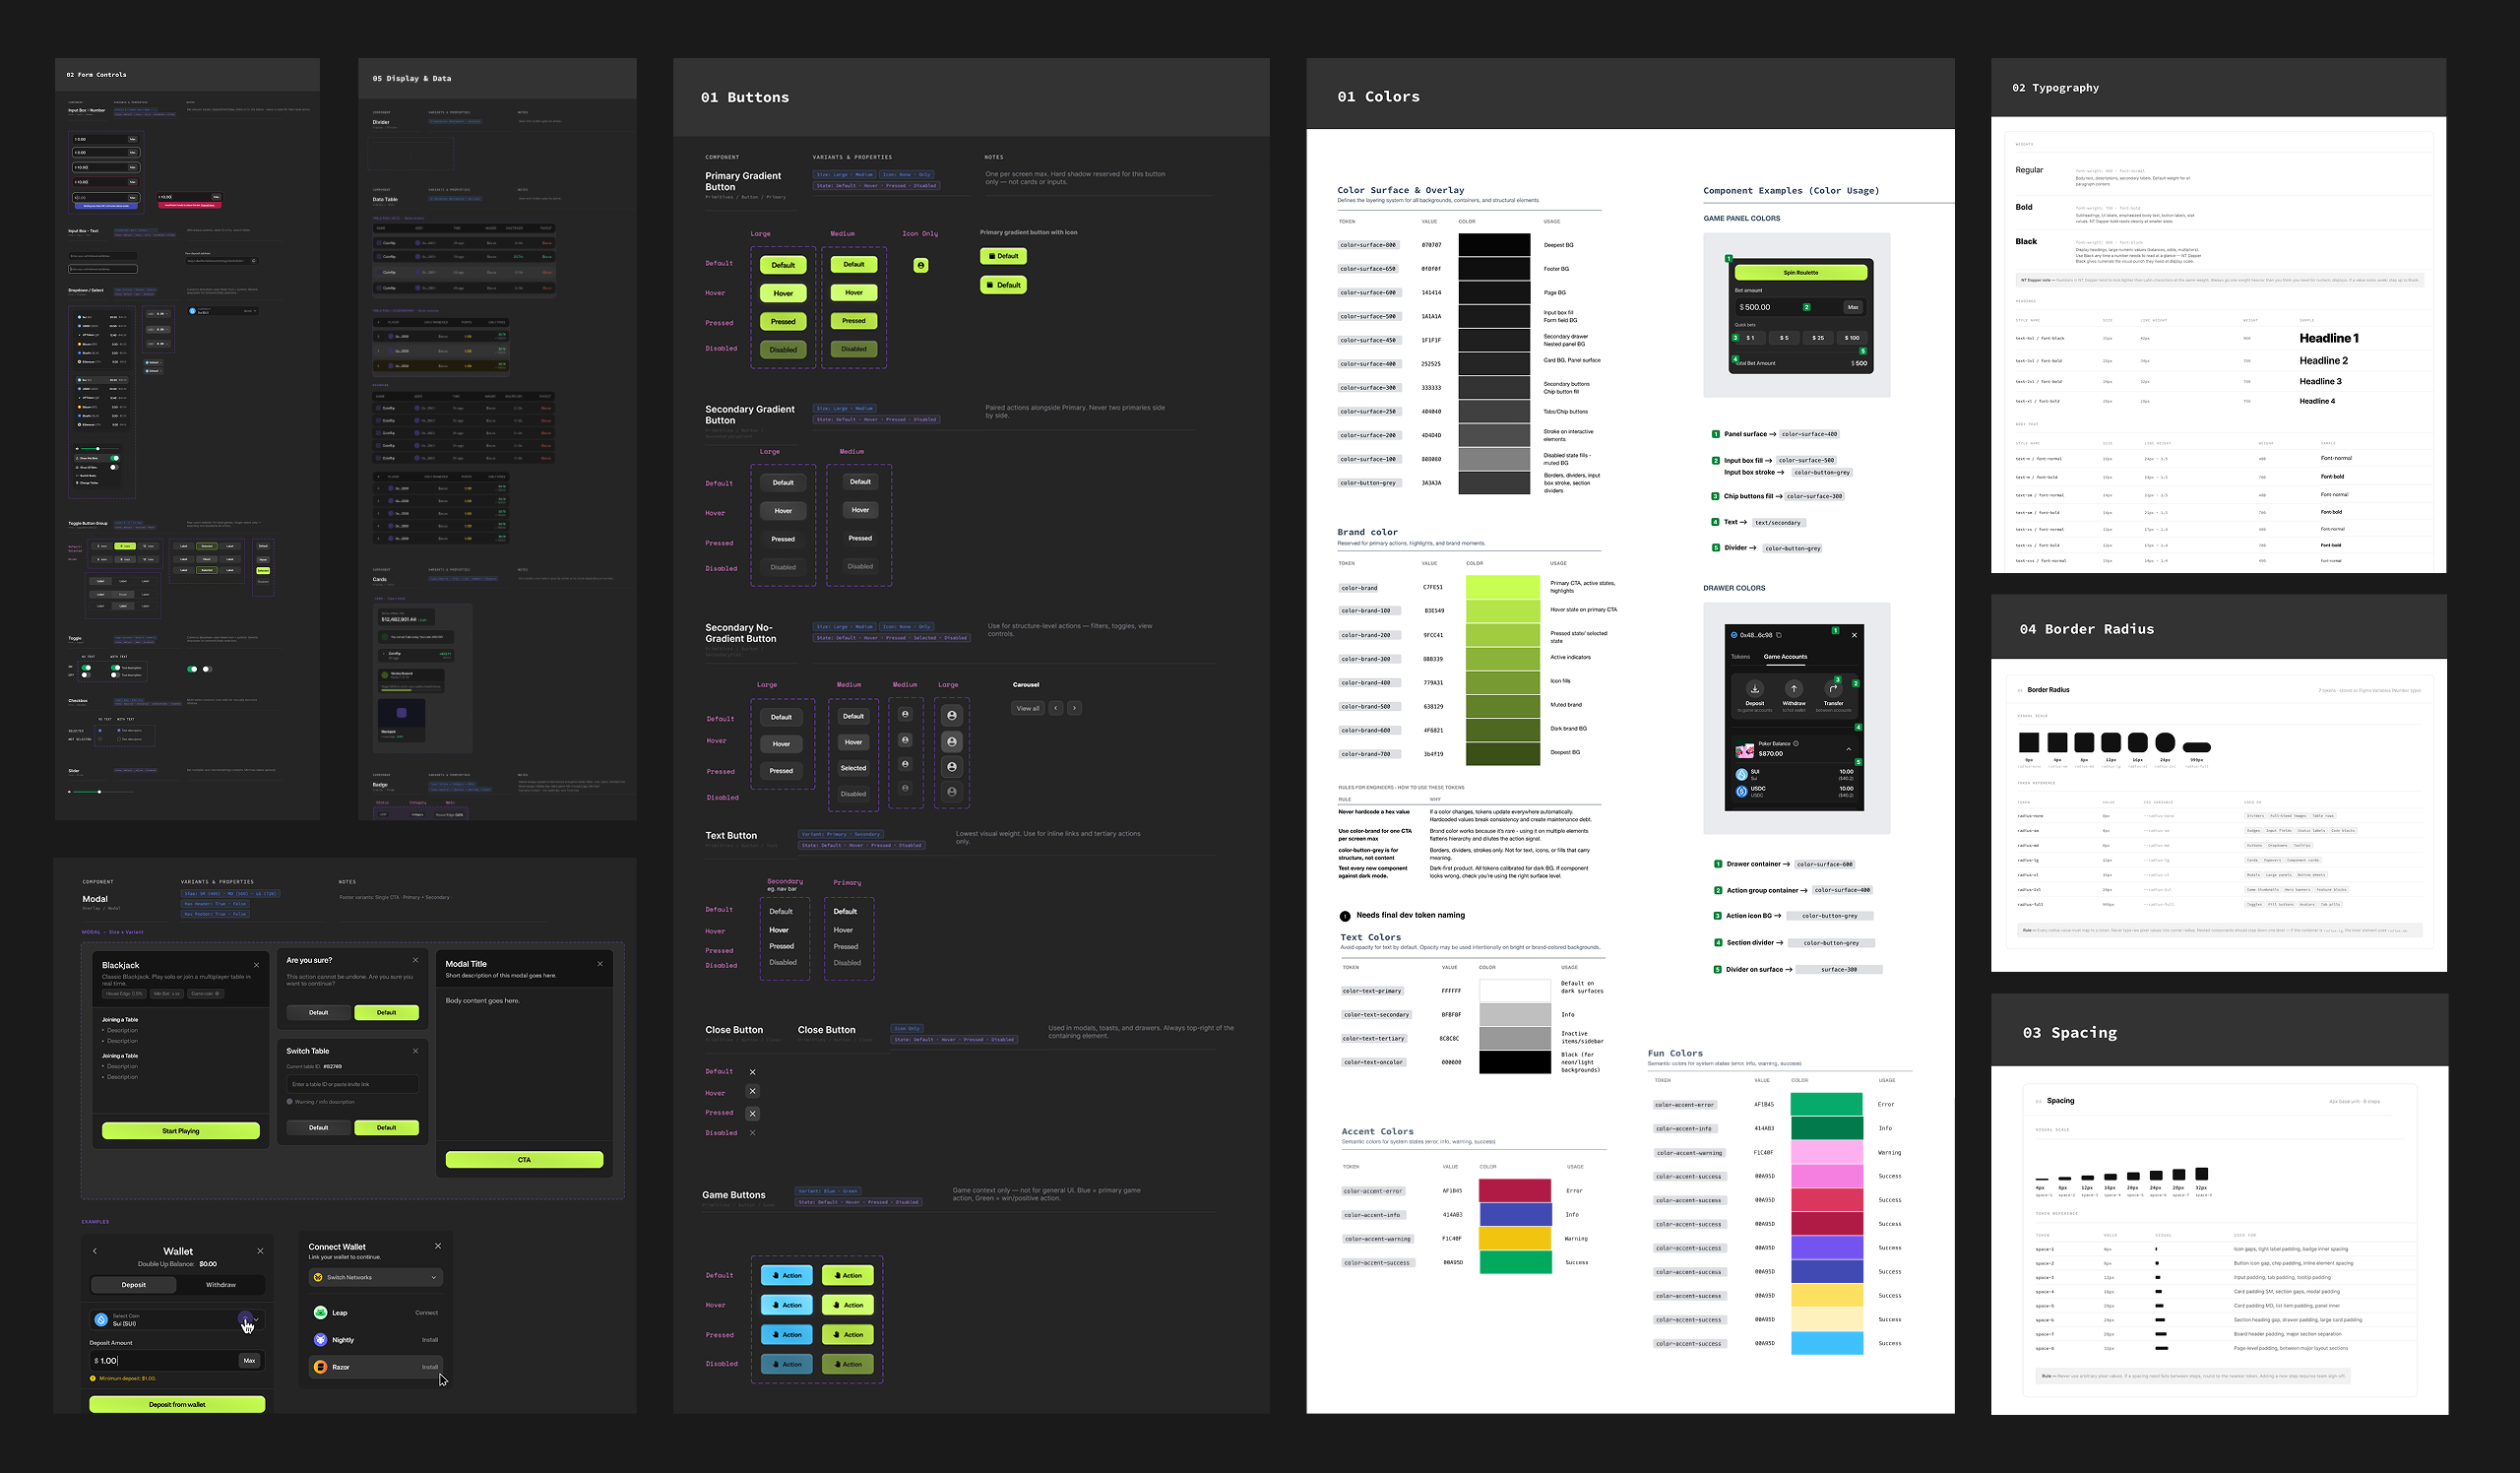The width and height of the screenshot is (2520, 1473).
Task: Click the Slider section's green slider handle
Action: pos(99,792)
